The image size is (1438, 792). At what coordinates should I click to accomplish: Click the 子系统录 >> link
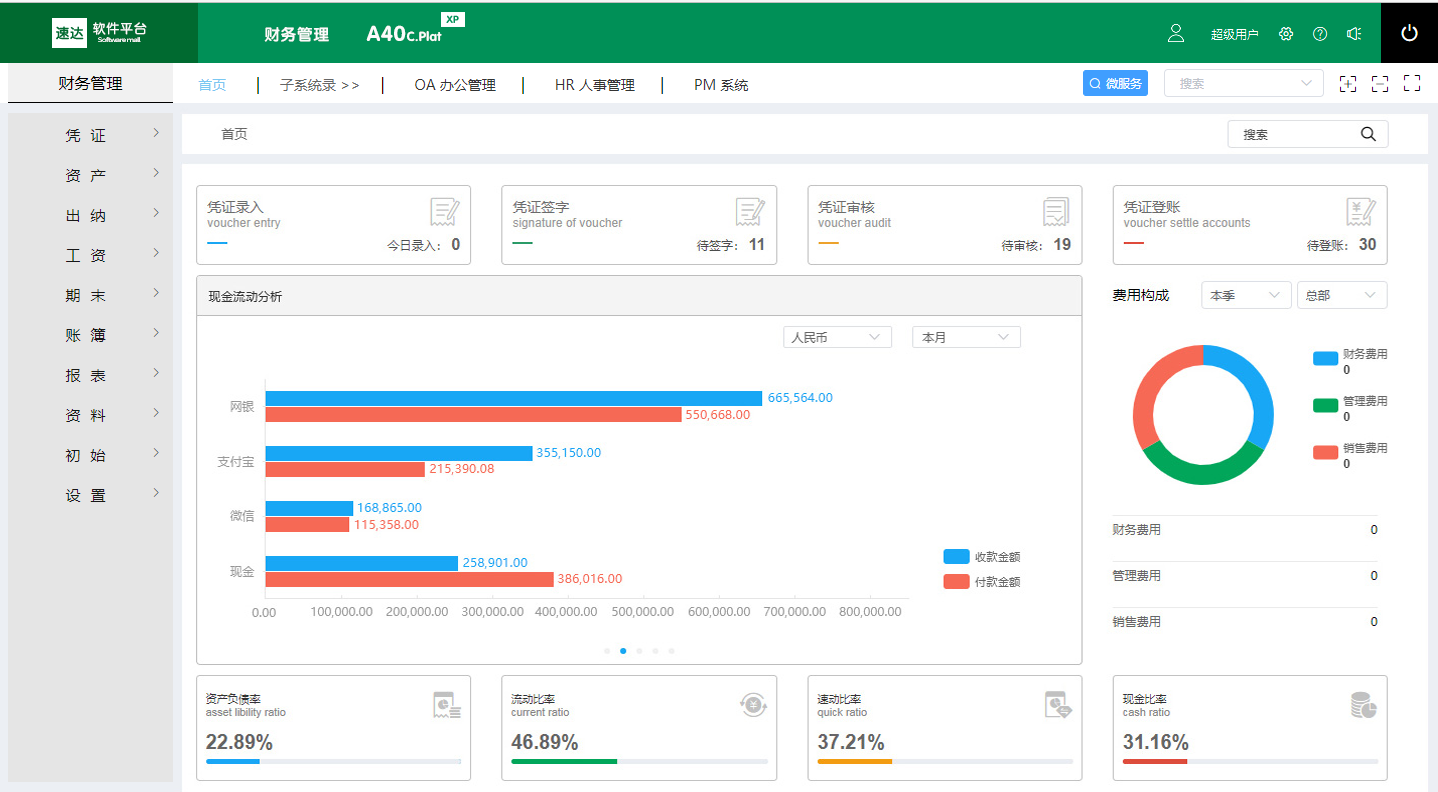pos(319,85)
